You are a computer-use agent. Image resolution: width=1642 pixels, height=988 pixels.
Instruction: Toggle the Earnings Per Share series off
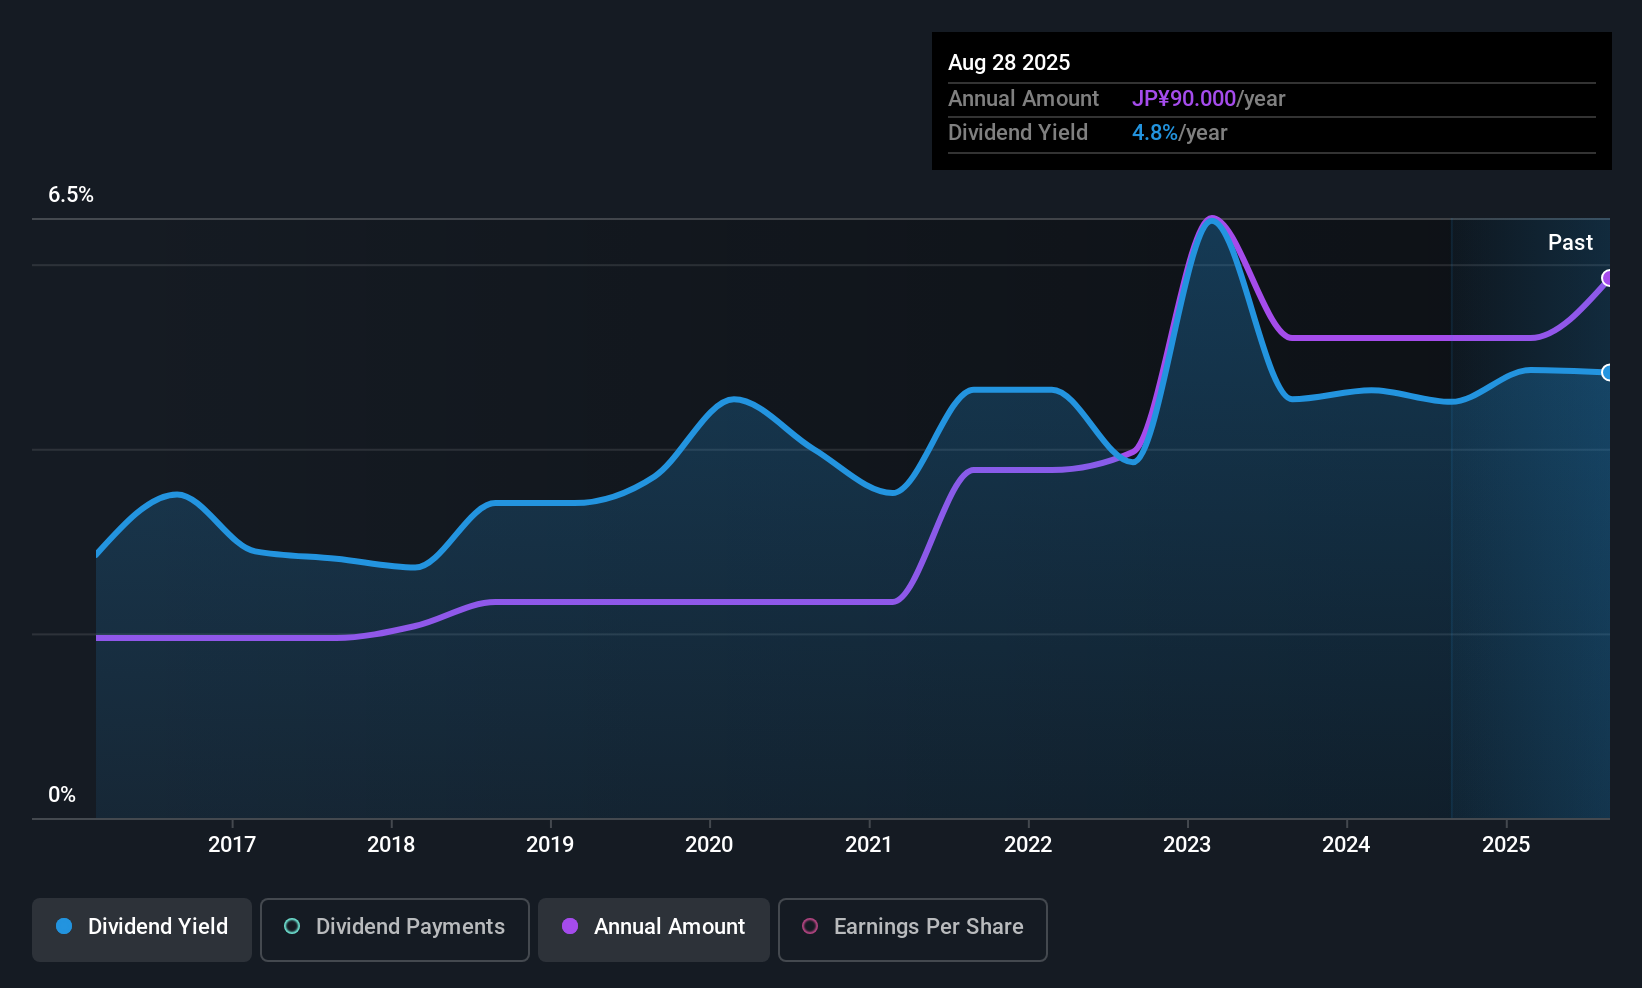pos(912,929)
